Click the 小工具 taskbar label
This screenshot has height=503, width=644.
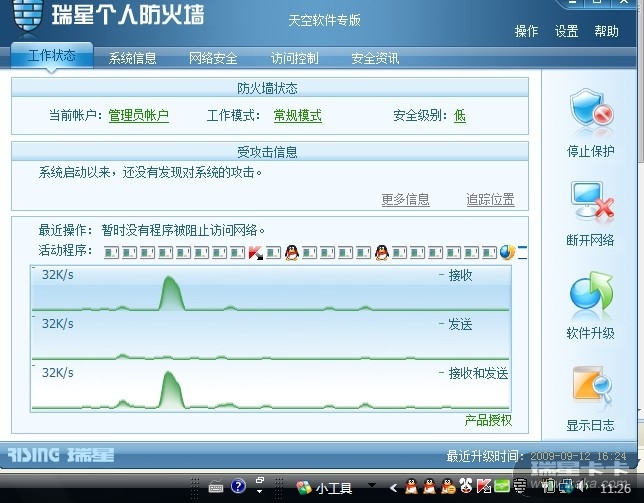coord(334,488)
